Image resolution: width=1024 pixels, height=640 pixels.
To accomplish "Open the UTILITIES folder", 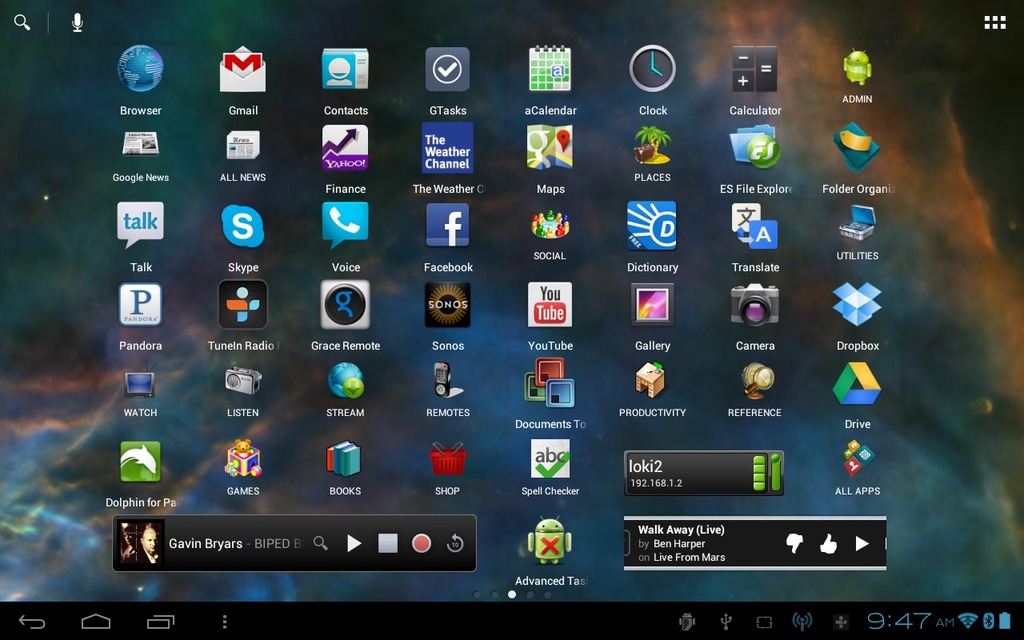I will pos(857,223).
